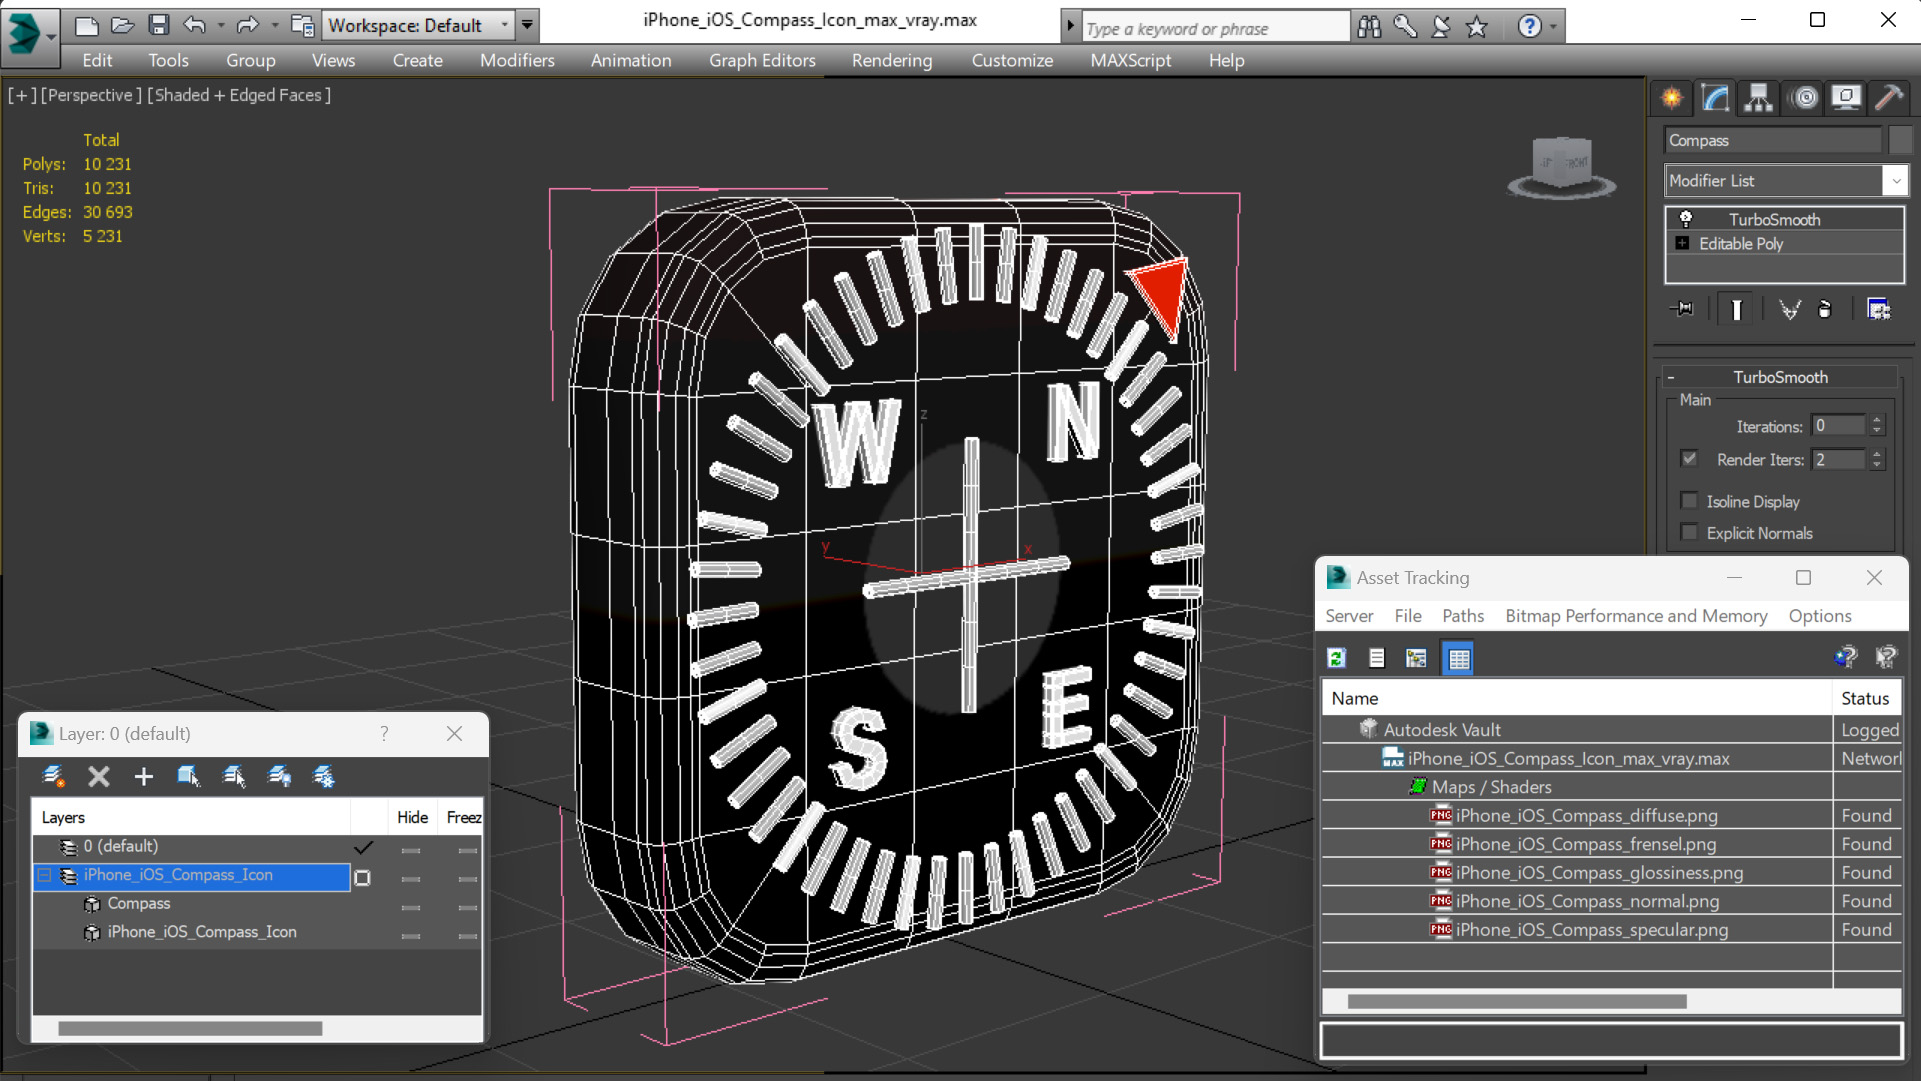
Task: Toggle Hide for 0 (default) layer
Action: [411, 850]
